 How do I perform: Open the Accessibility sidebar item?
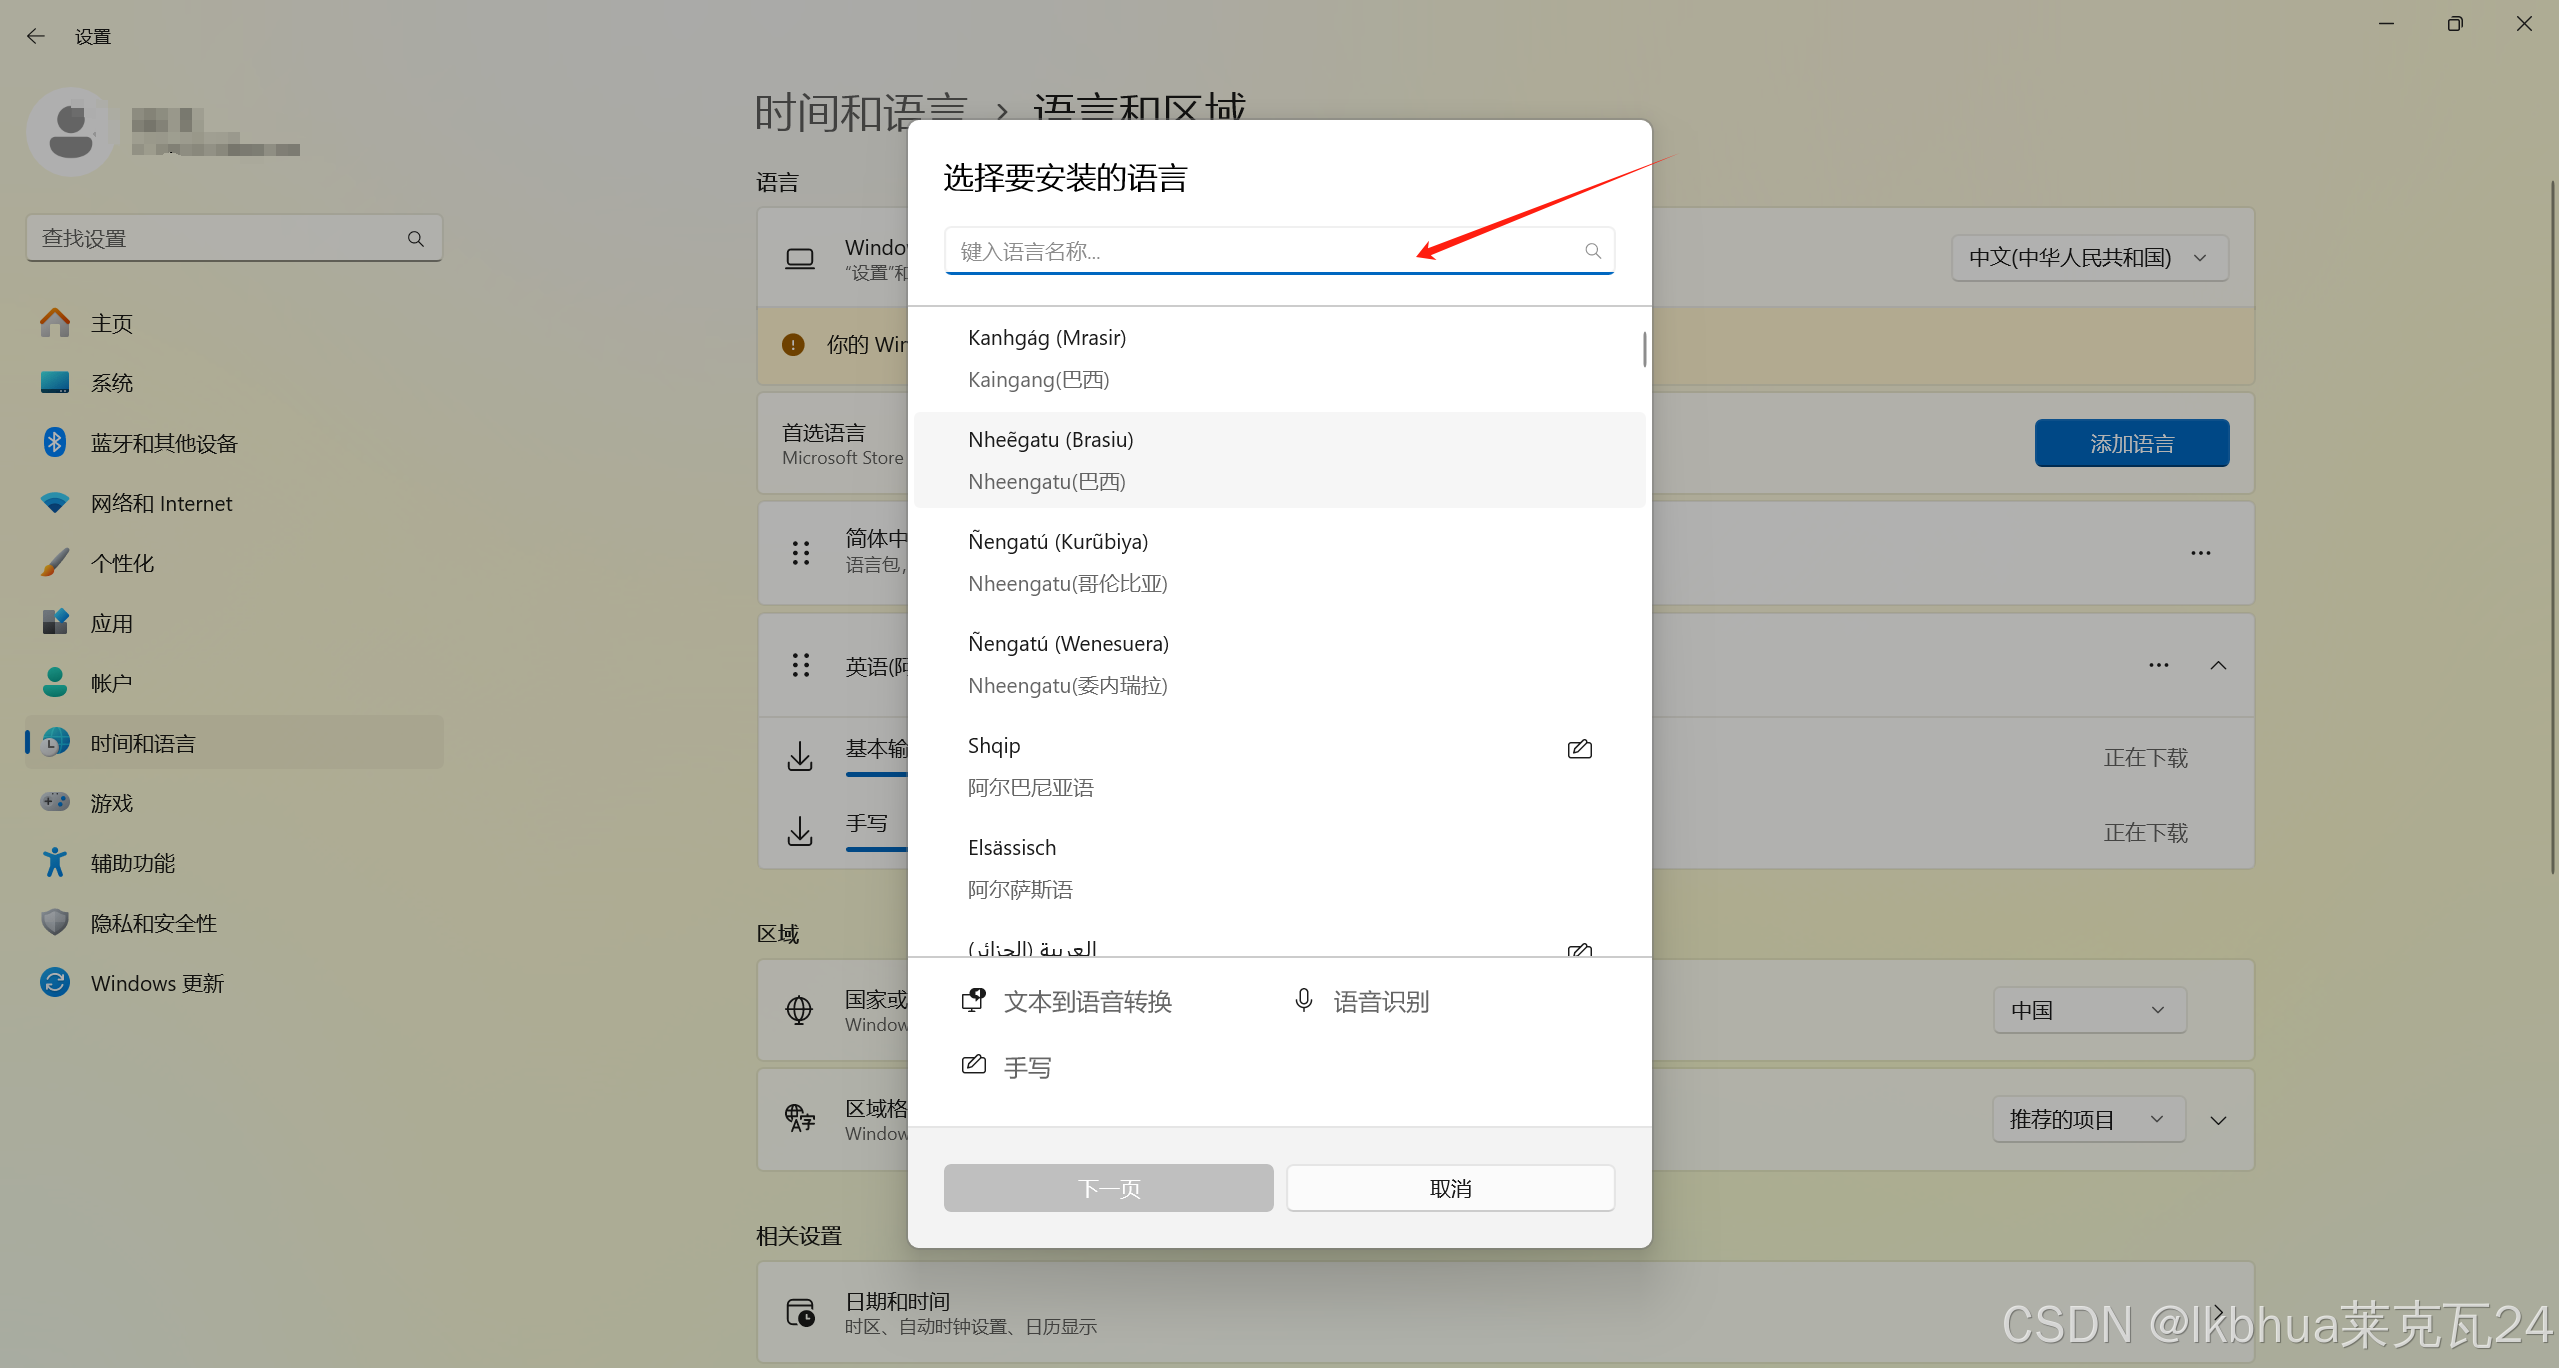point(132,863)
